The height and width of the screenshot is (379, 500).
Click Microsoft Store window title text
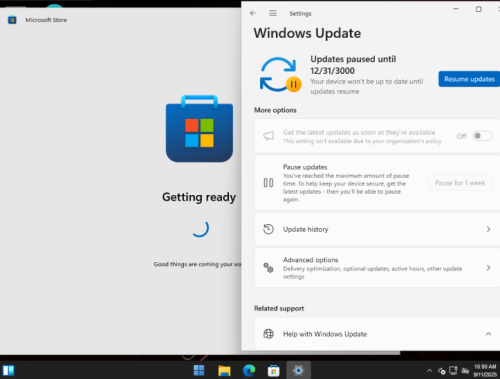click(x=46, y=20)
